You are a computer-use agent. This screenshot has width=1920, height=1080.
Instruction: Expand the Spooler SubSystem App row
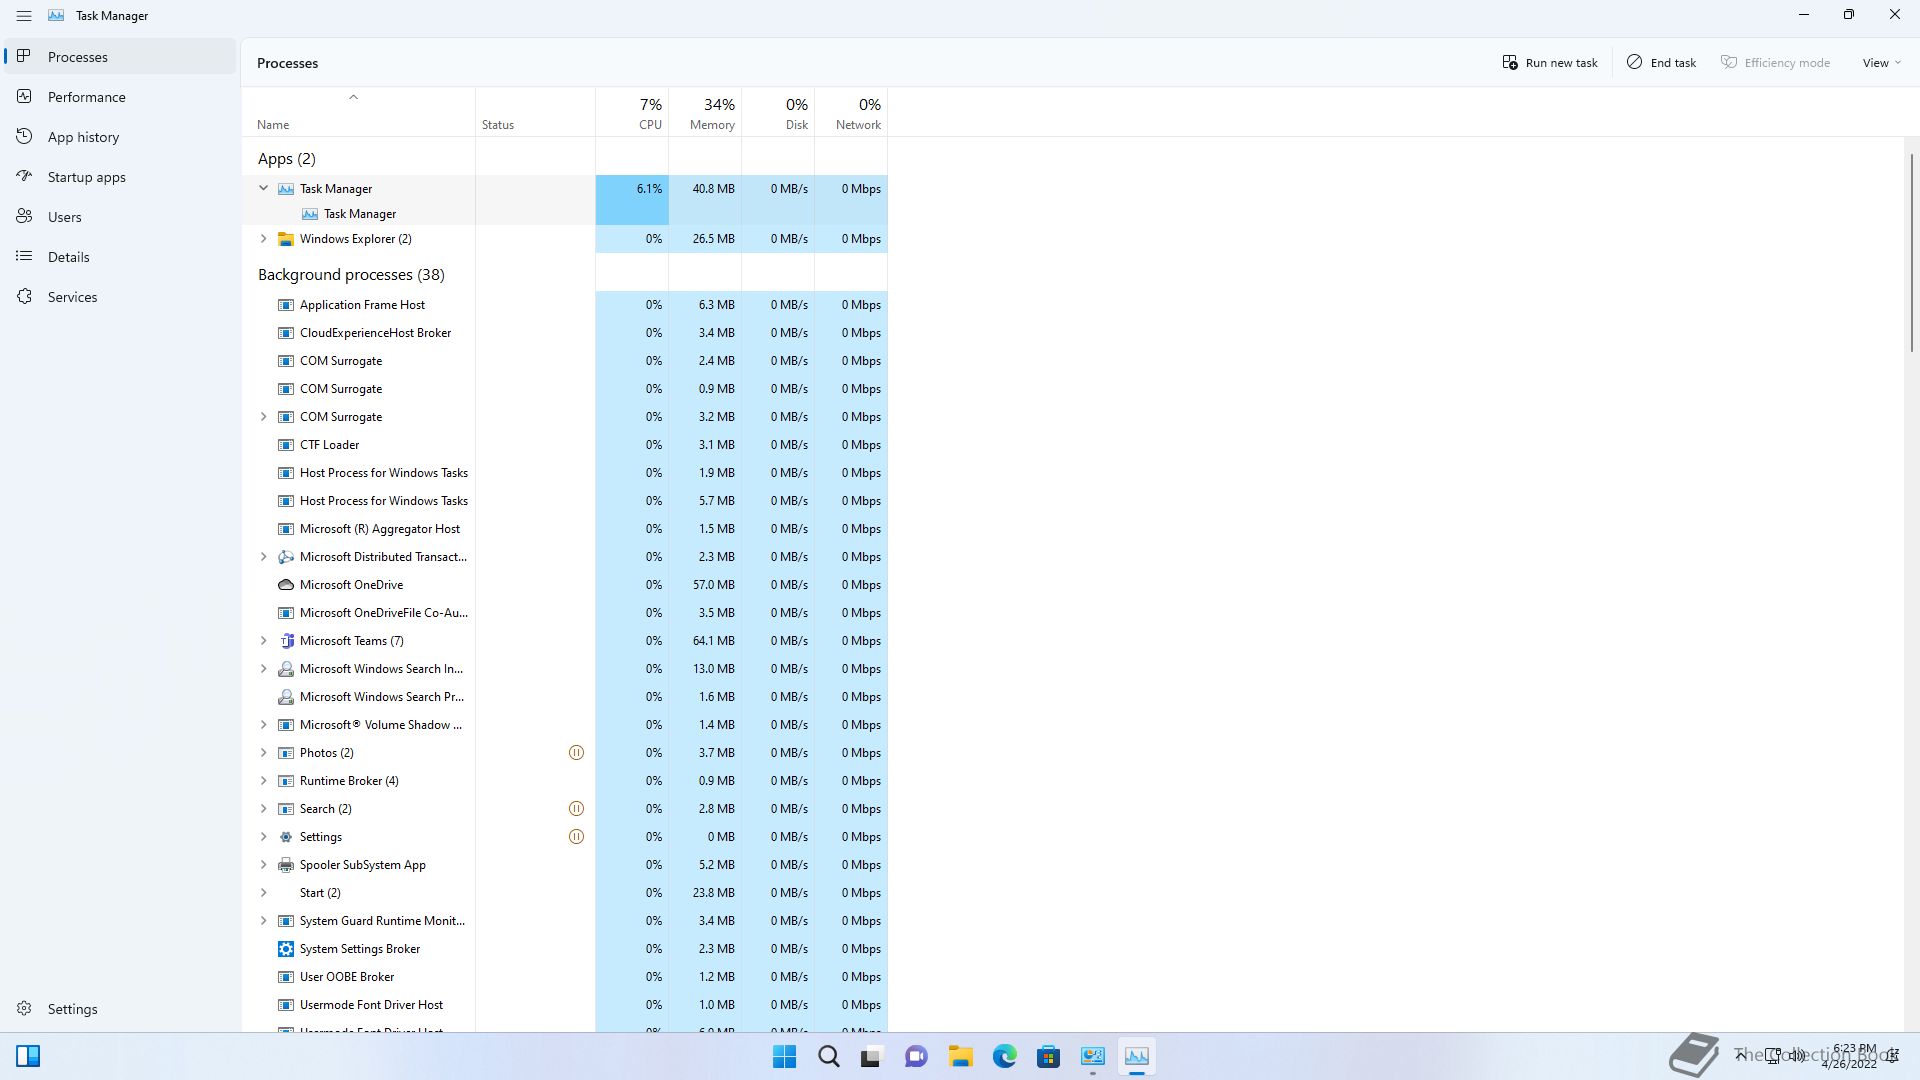point(264,865)
